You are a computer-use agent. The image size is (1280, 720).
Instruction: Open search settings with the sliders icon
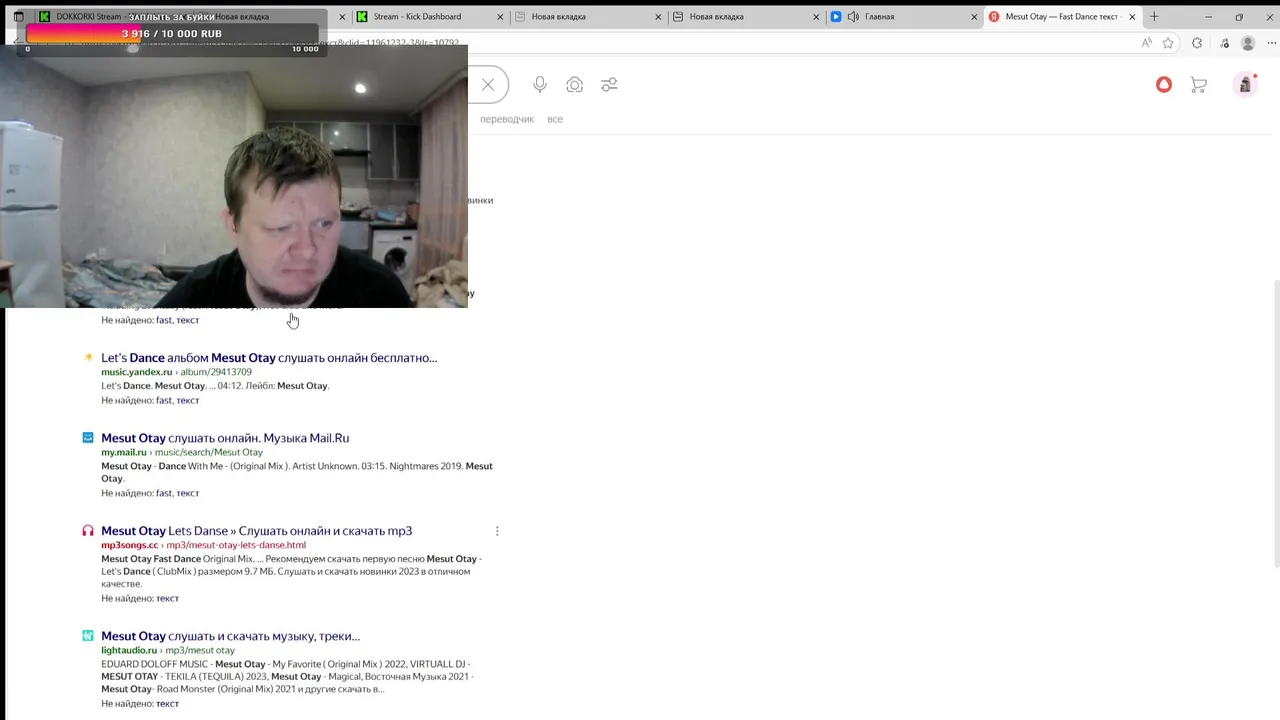609,85
